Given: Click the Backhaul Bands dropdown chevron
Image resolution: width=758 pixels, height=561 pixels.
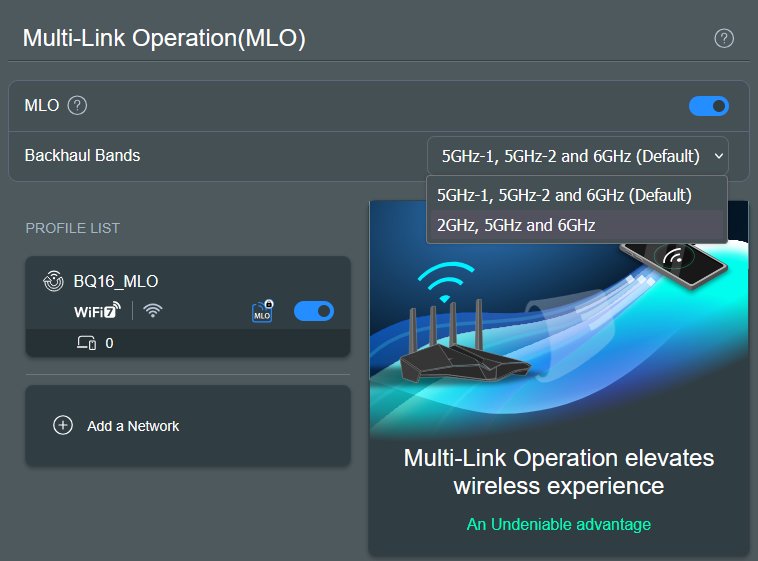Looking at the screenshot, I should 718,156.
